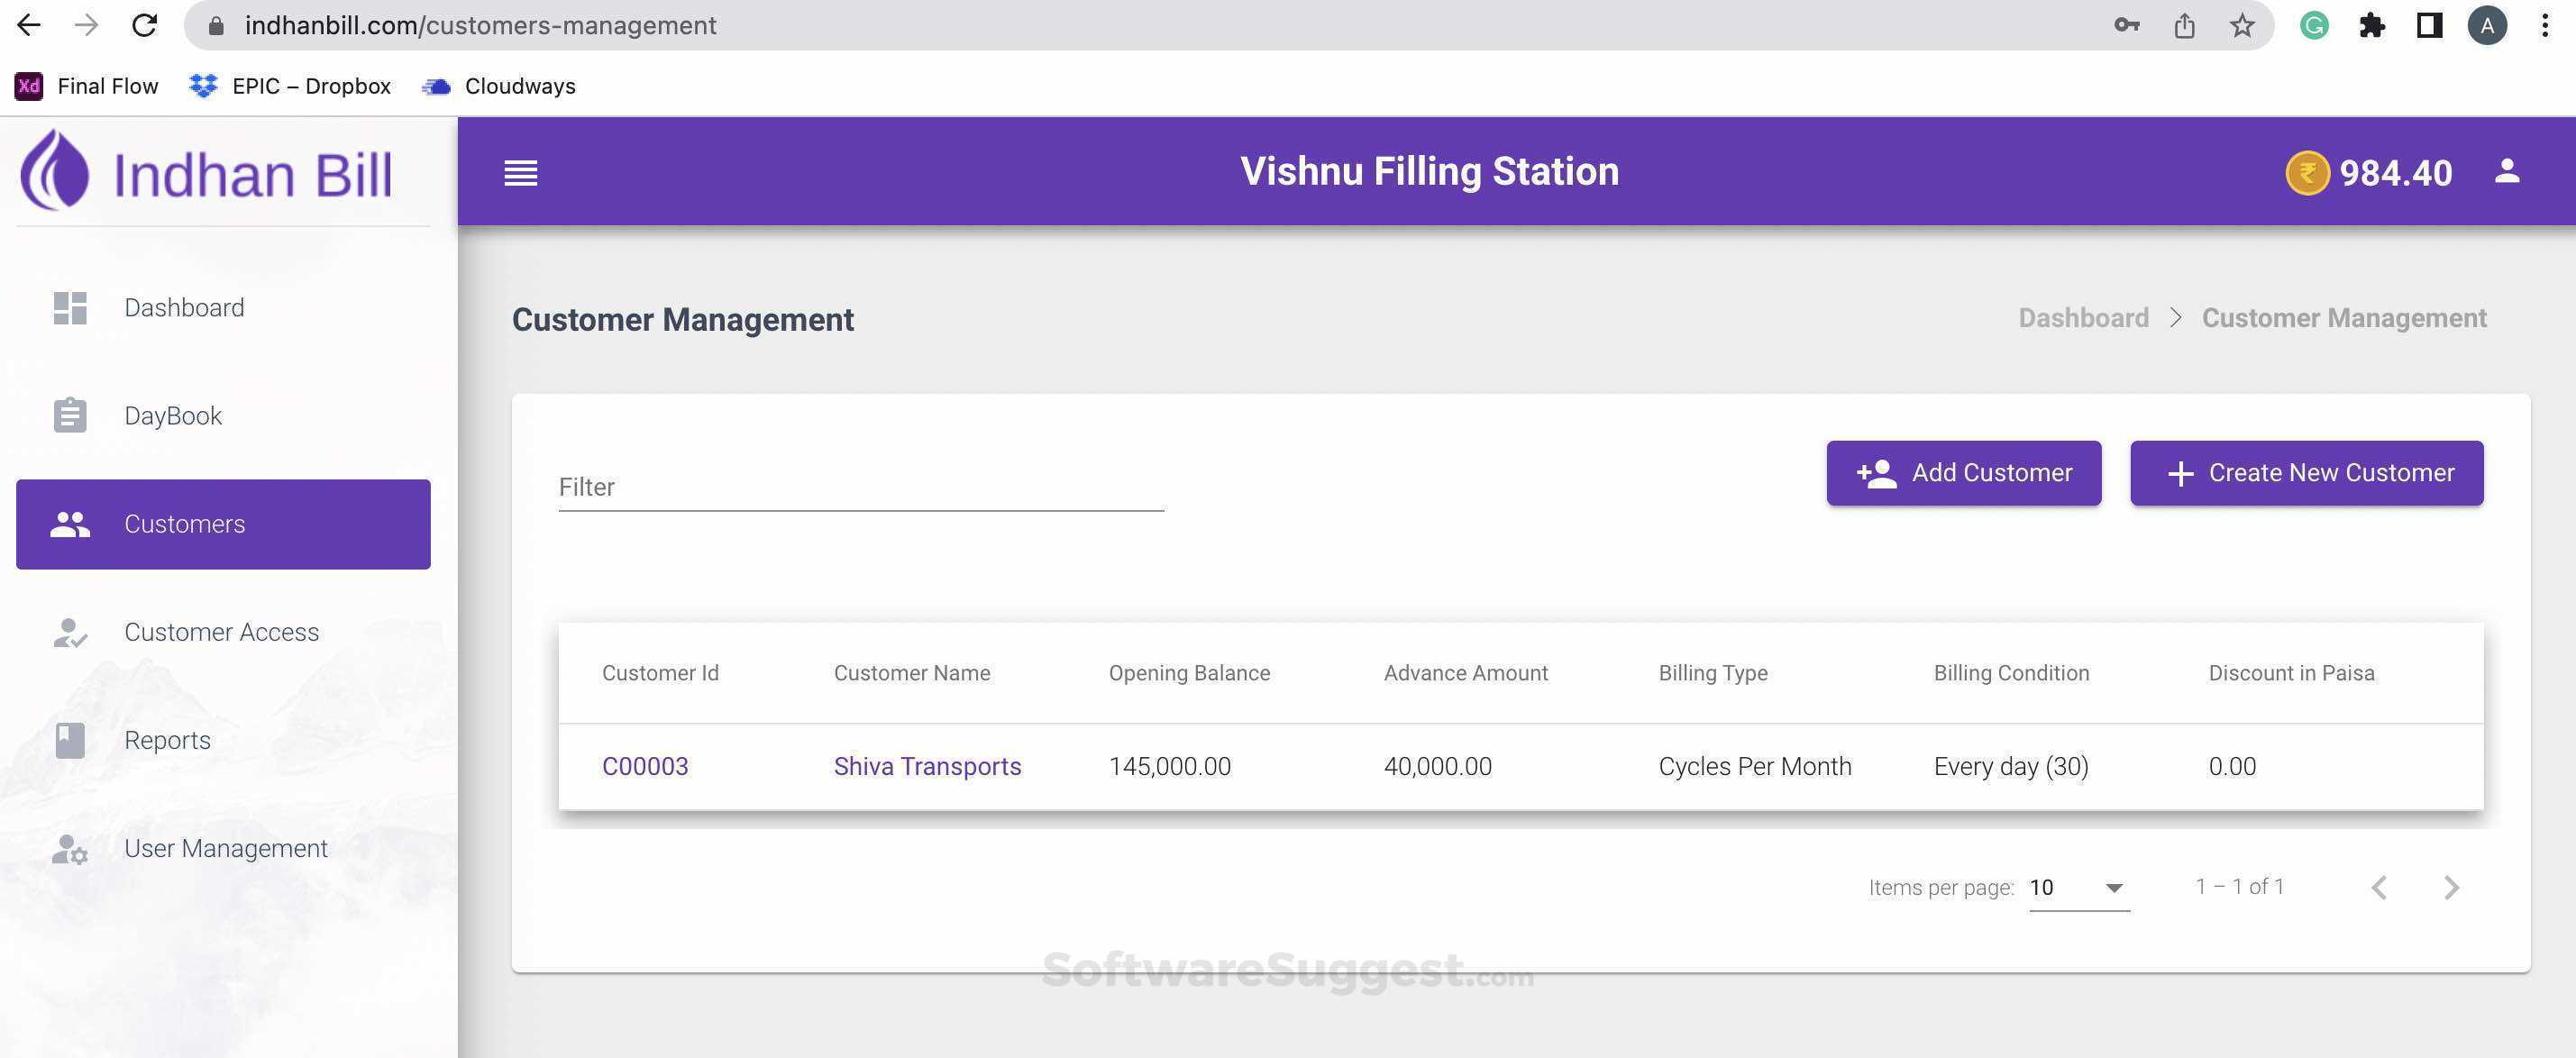Image resolution: width=2576 pixels, height=1058 pixels.
Task: Click the rupee coin balance icon
Action: coord(2307,173)
